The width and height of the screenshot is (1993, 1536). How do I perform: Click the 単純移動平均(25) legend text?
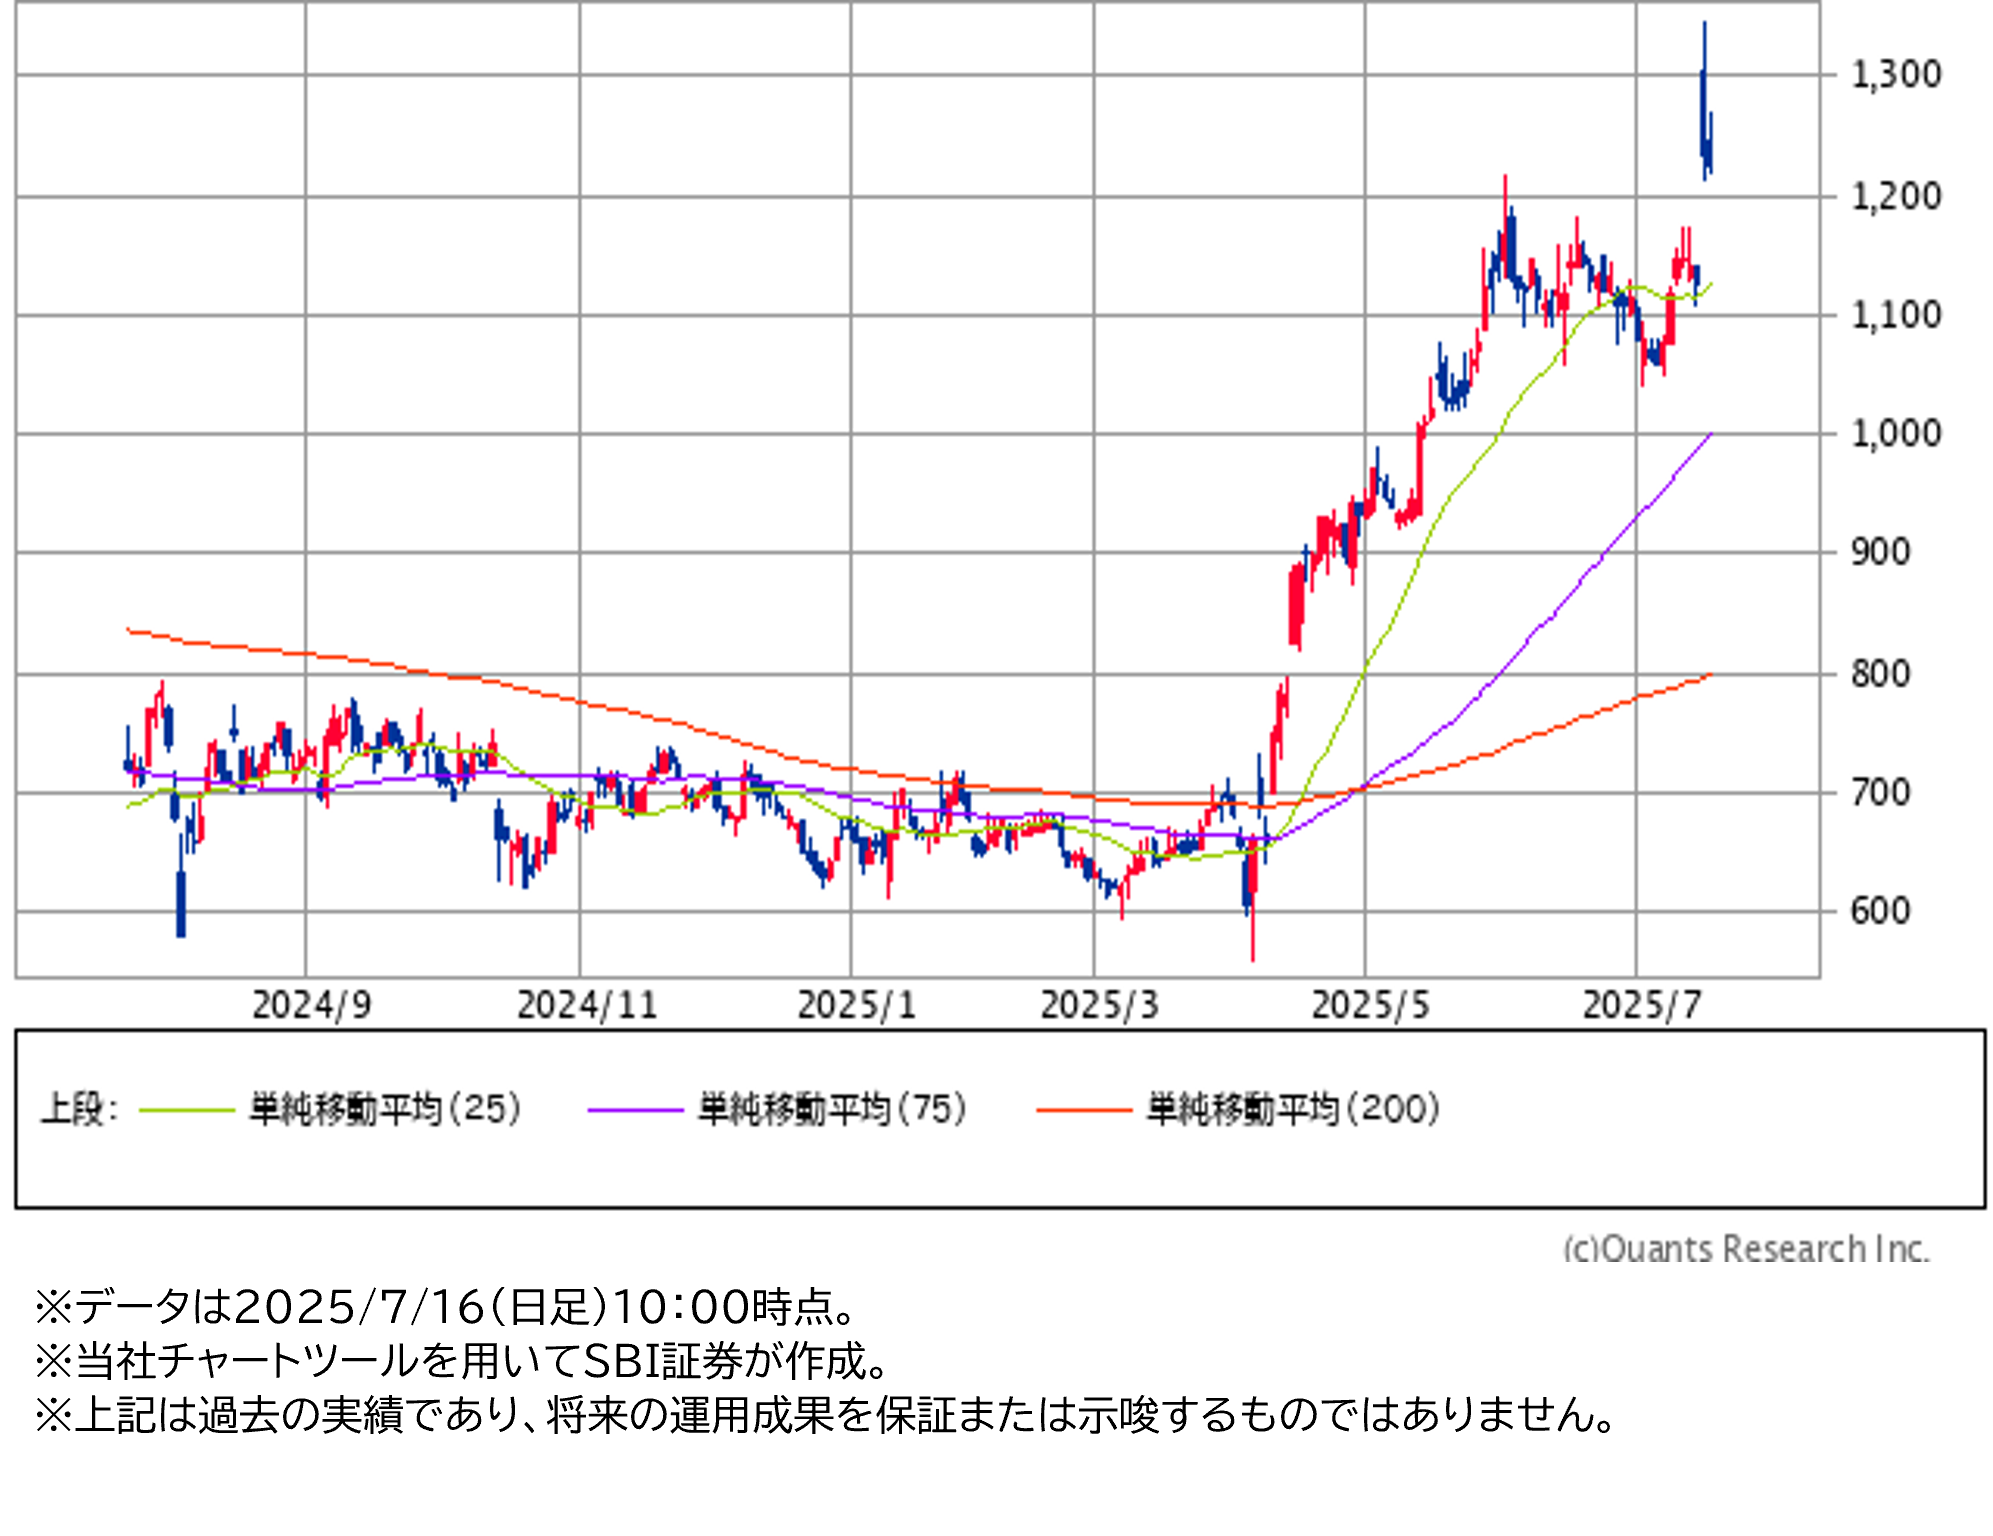(x=385, y=1109)
